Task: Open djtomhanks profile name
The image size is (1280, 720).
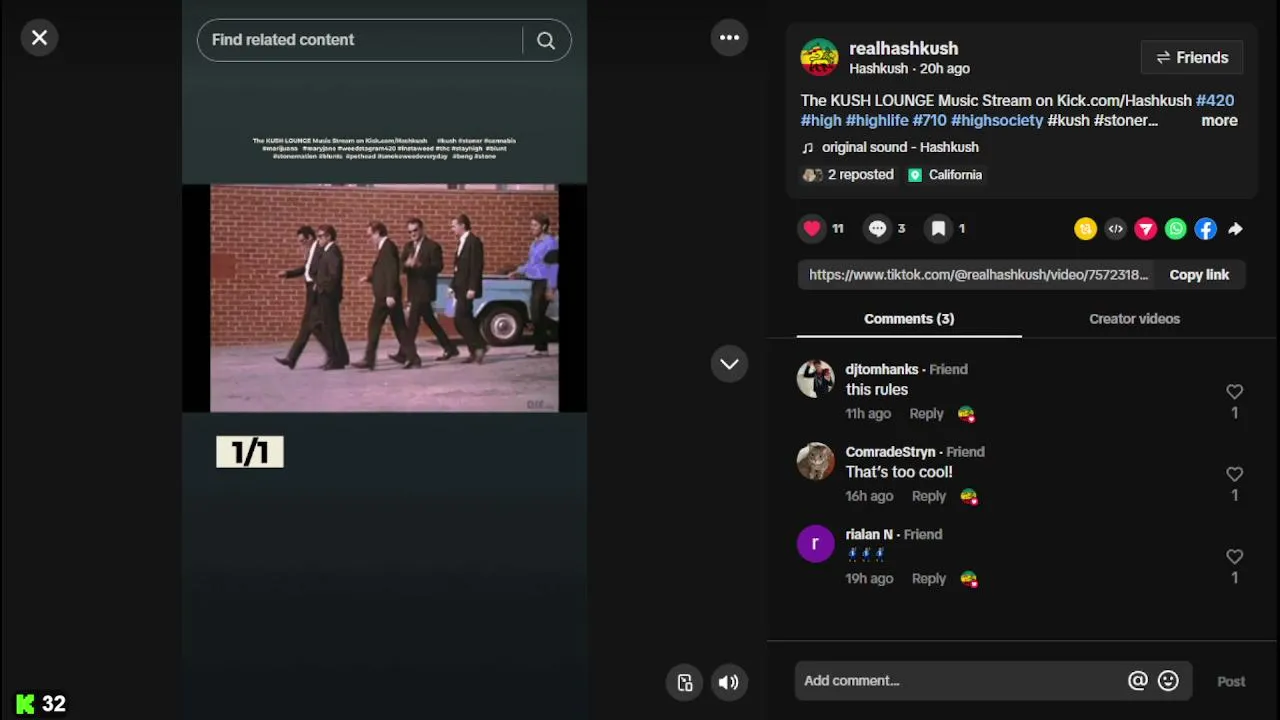Action: point(881,370)
